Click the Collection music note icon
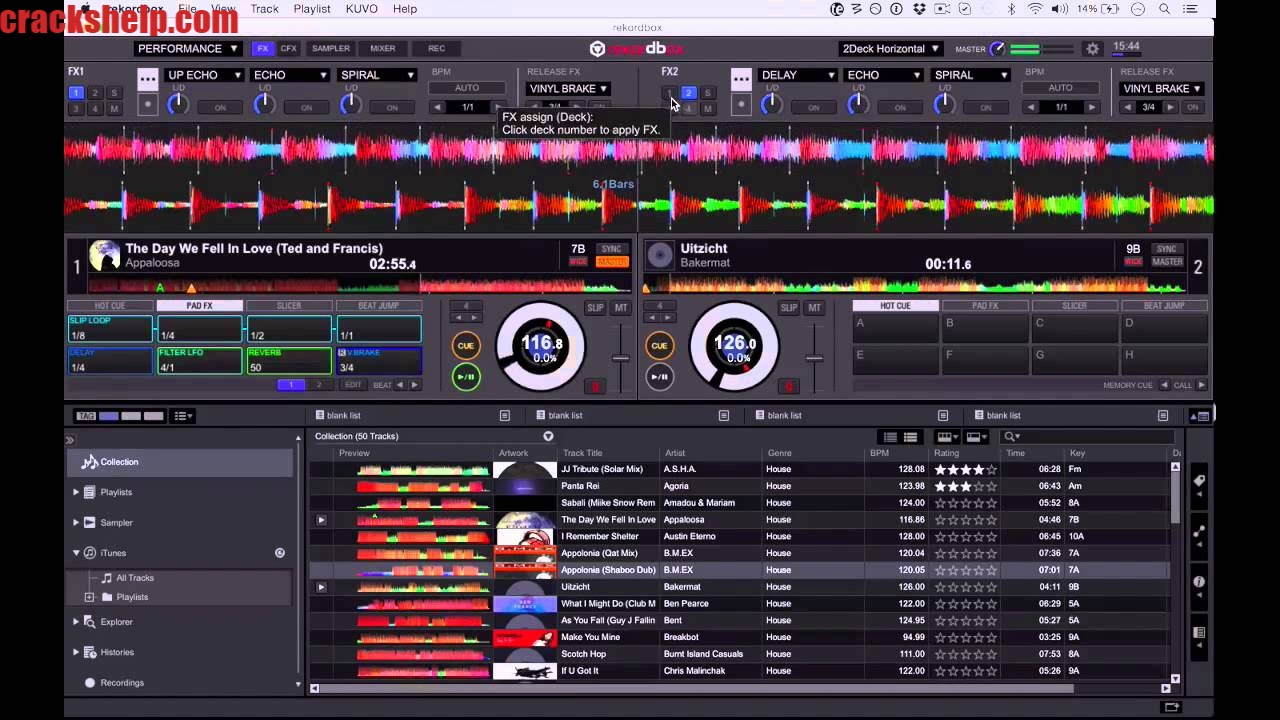This screenshot has height=720, width=1280. (89, 462)
